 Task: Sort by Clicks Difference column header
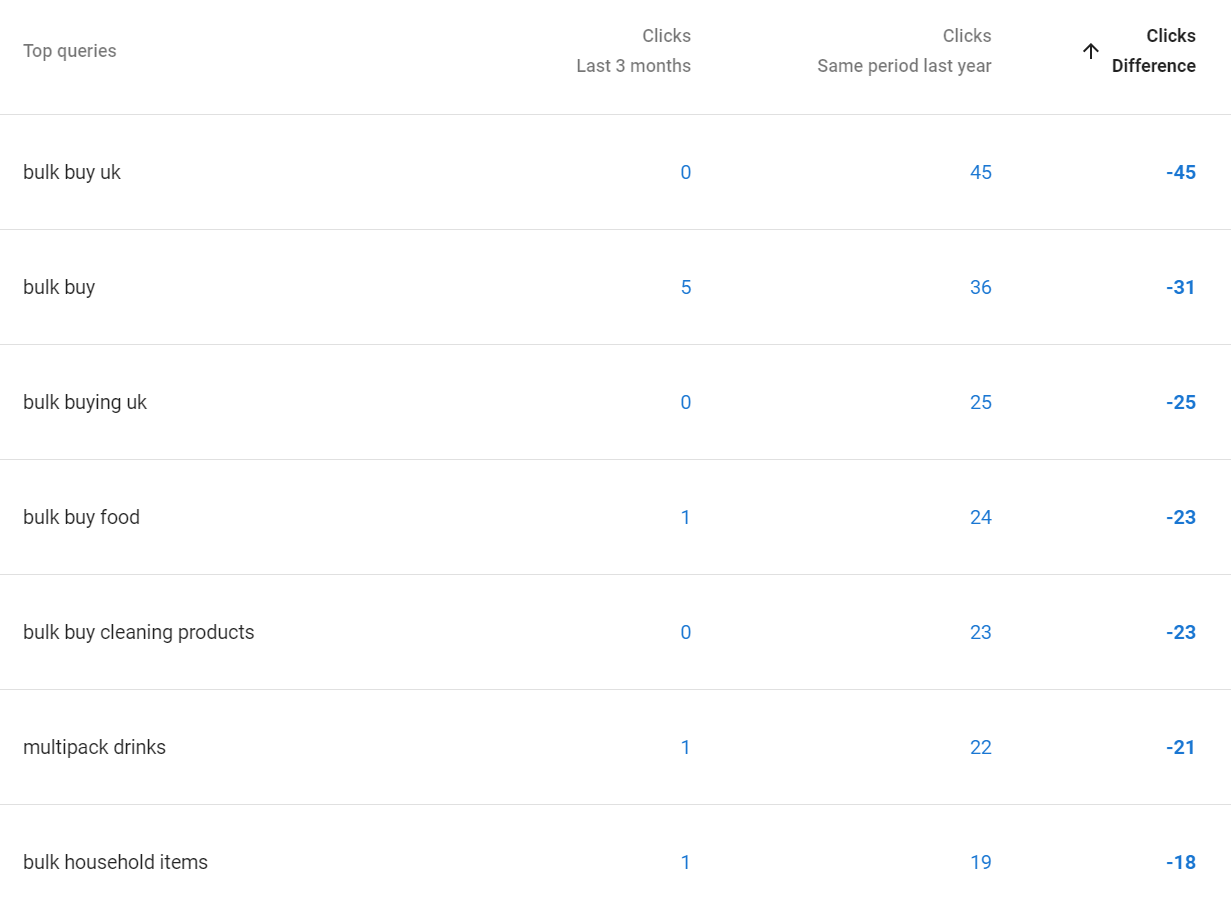pyautogui.click(x=1153, y=51)
